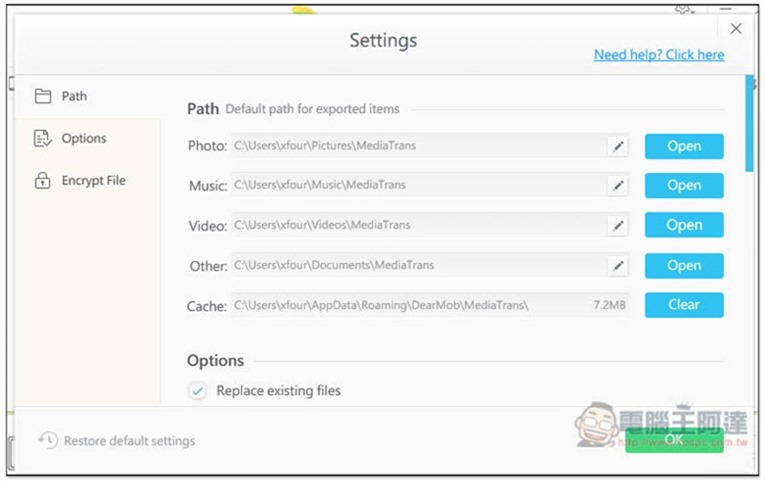765x481 pixels.
Task: Click the folder icon beside Path
Action: [43, 96]
